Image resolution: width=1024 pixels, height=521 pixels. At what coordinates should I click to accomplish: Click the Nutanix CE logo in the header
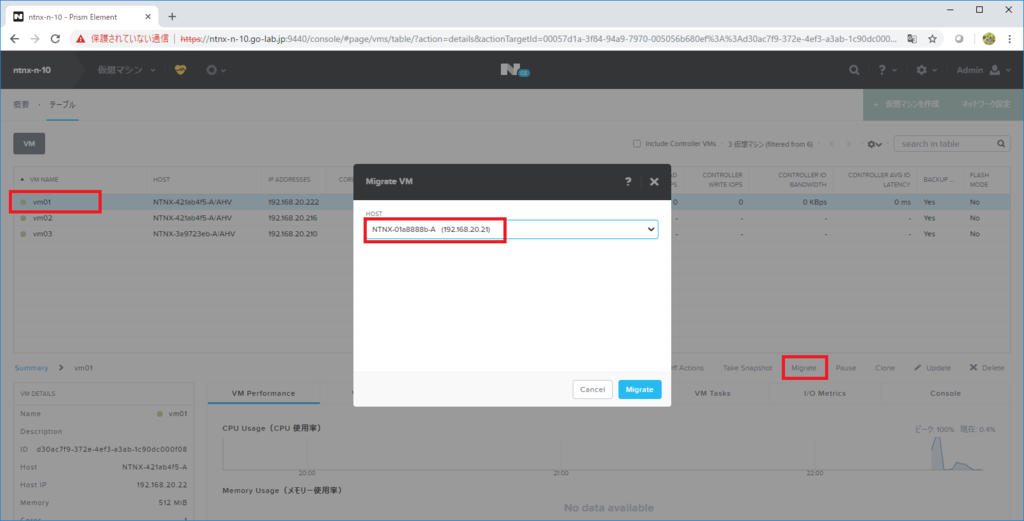tap(515, 70)
